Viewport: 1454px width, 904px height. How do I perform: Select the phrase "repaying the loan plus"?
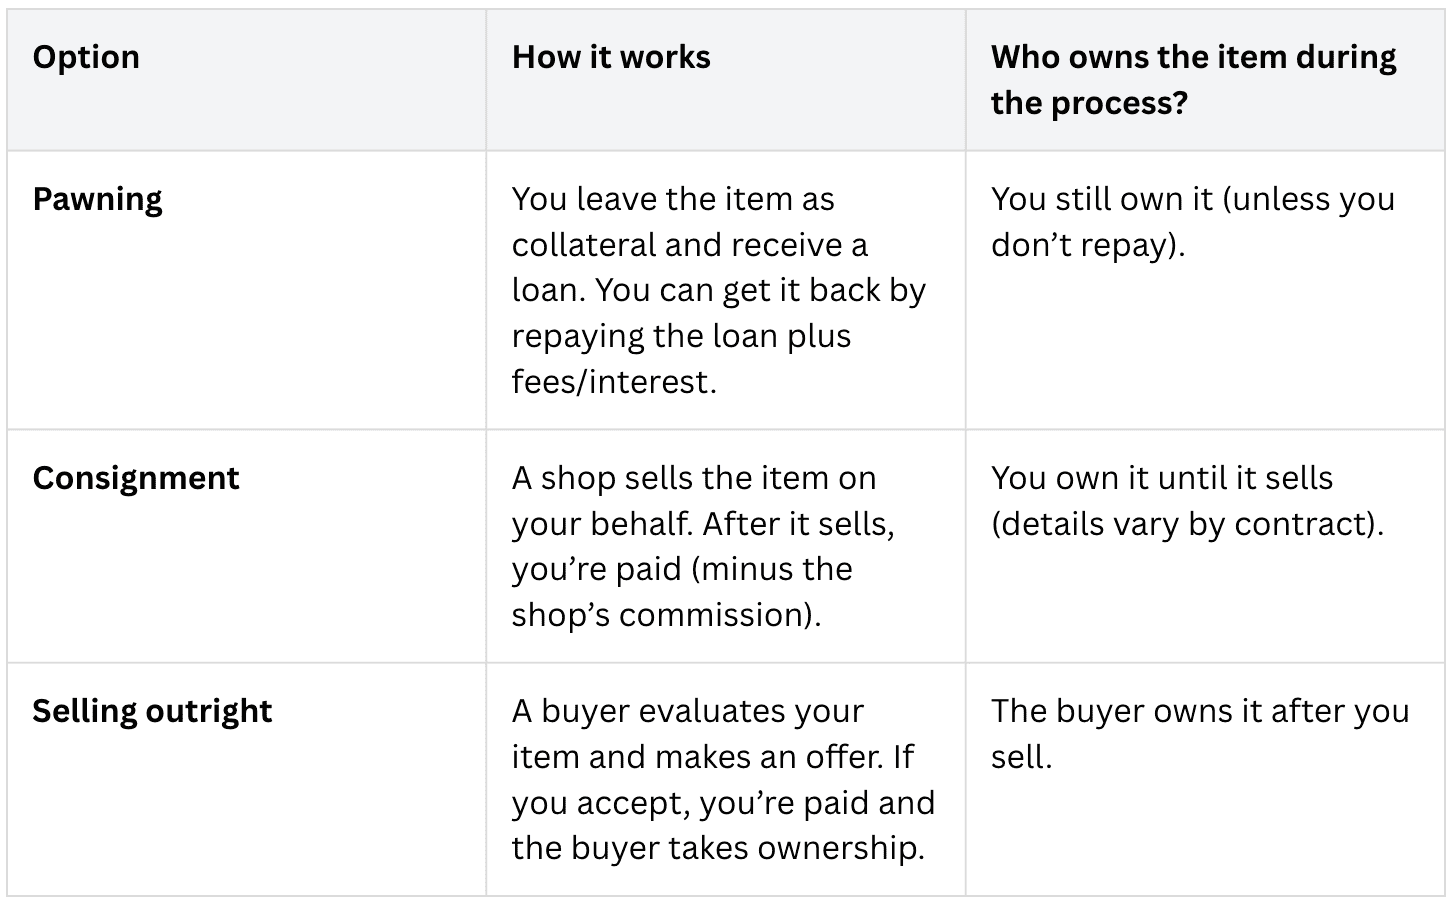tap(681, 336)
